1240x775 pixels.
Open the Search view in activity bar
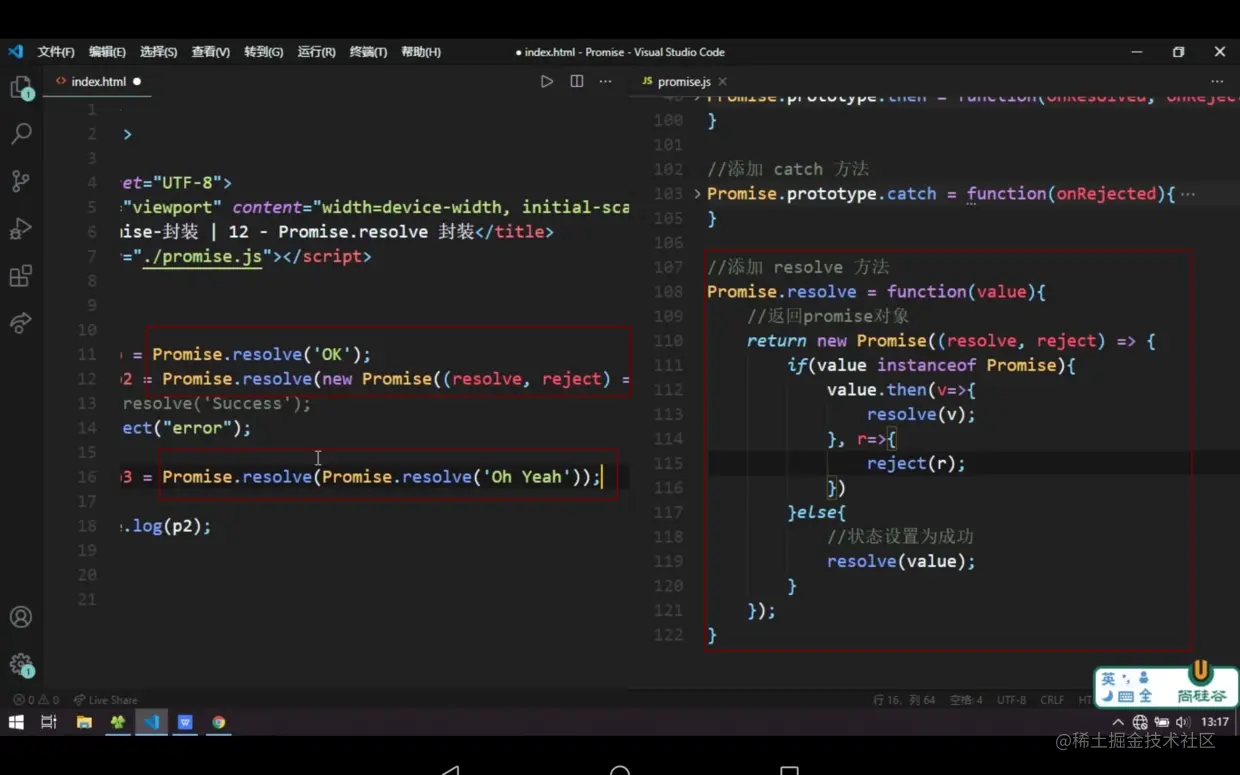coord(21,133)
